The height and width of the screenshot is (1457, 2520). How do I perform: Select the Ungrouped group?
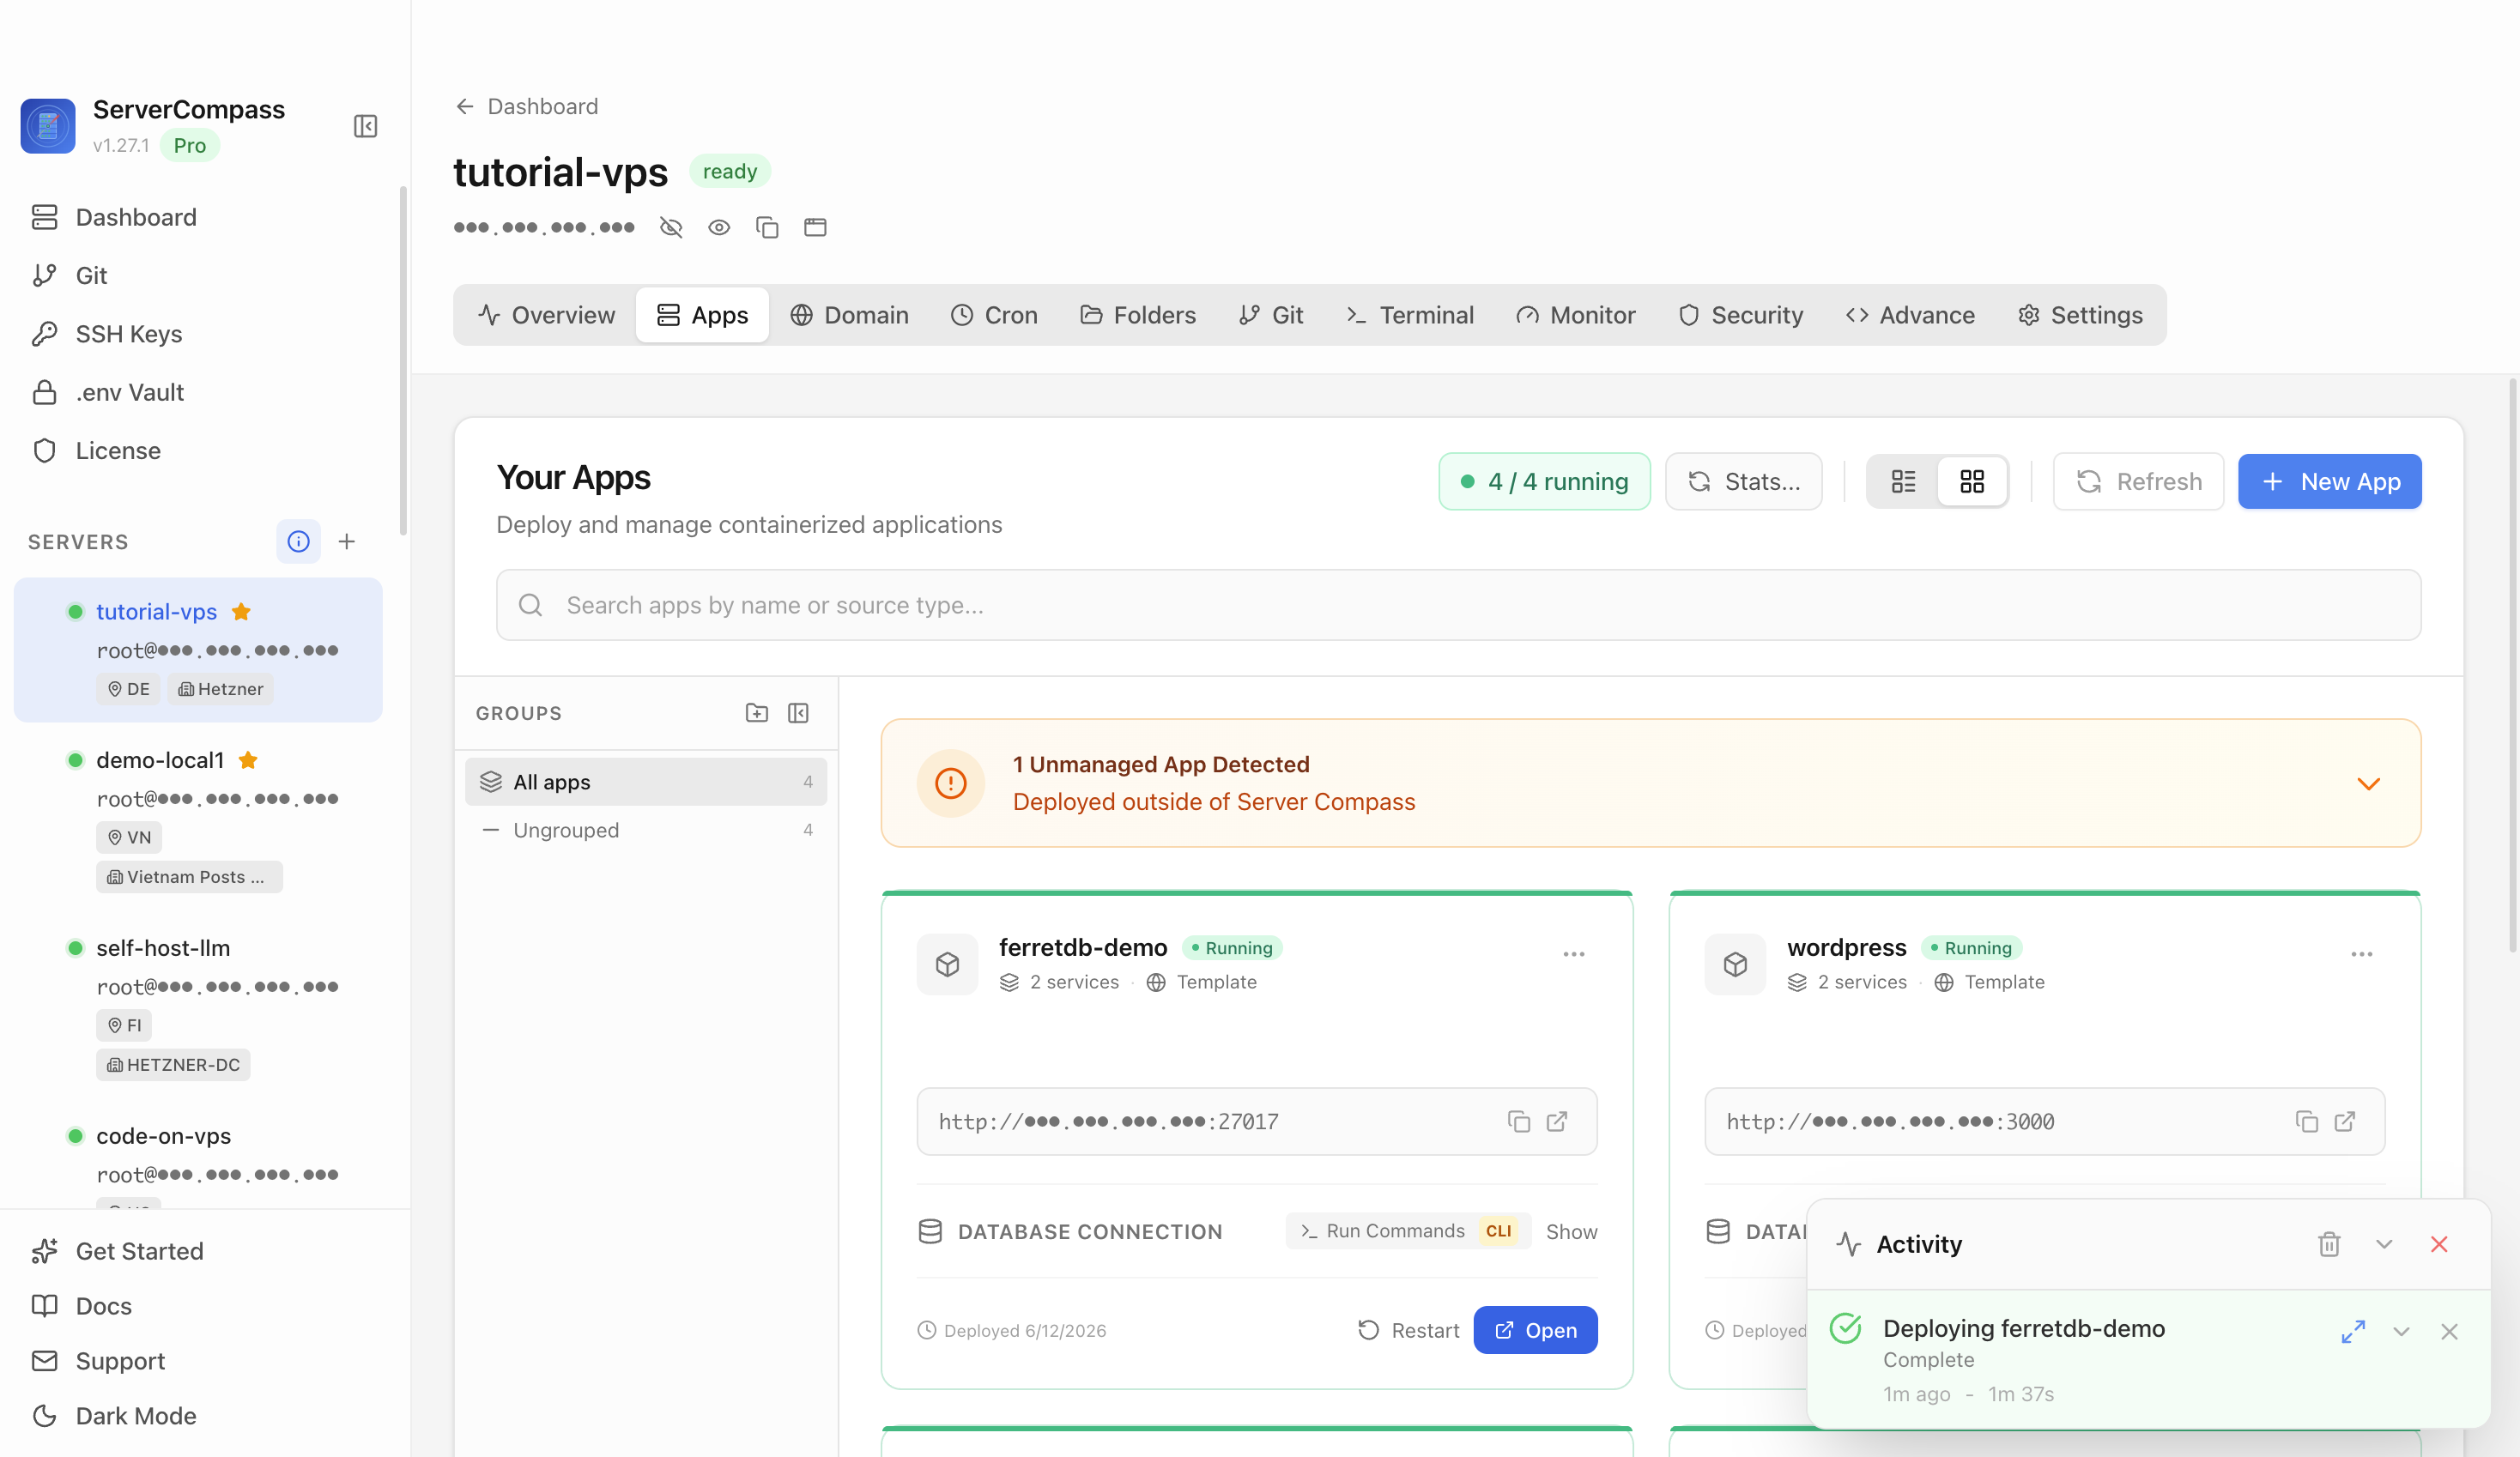point(646,830)
